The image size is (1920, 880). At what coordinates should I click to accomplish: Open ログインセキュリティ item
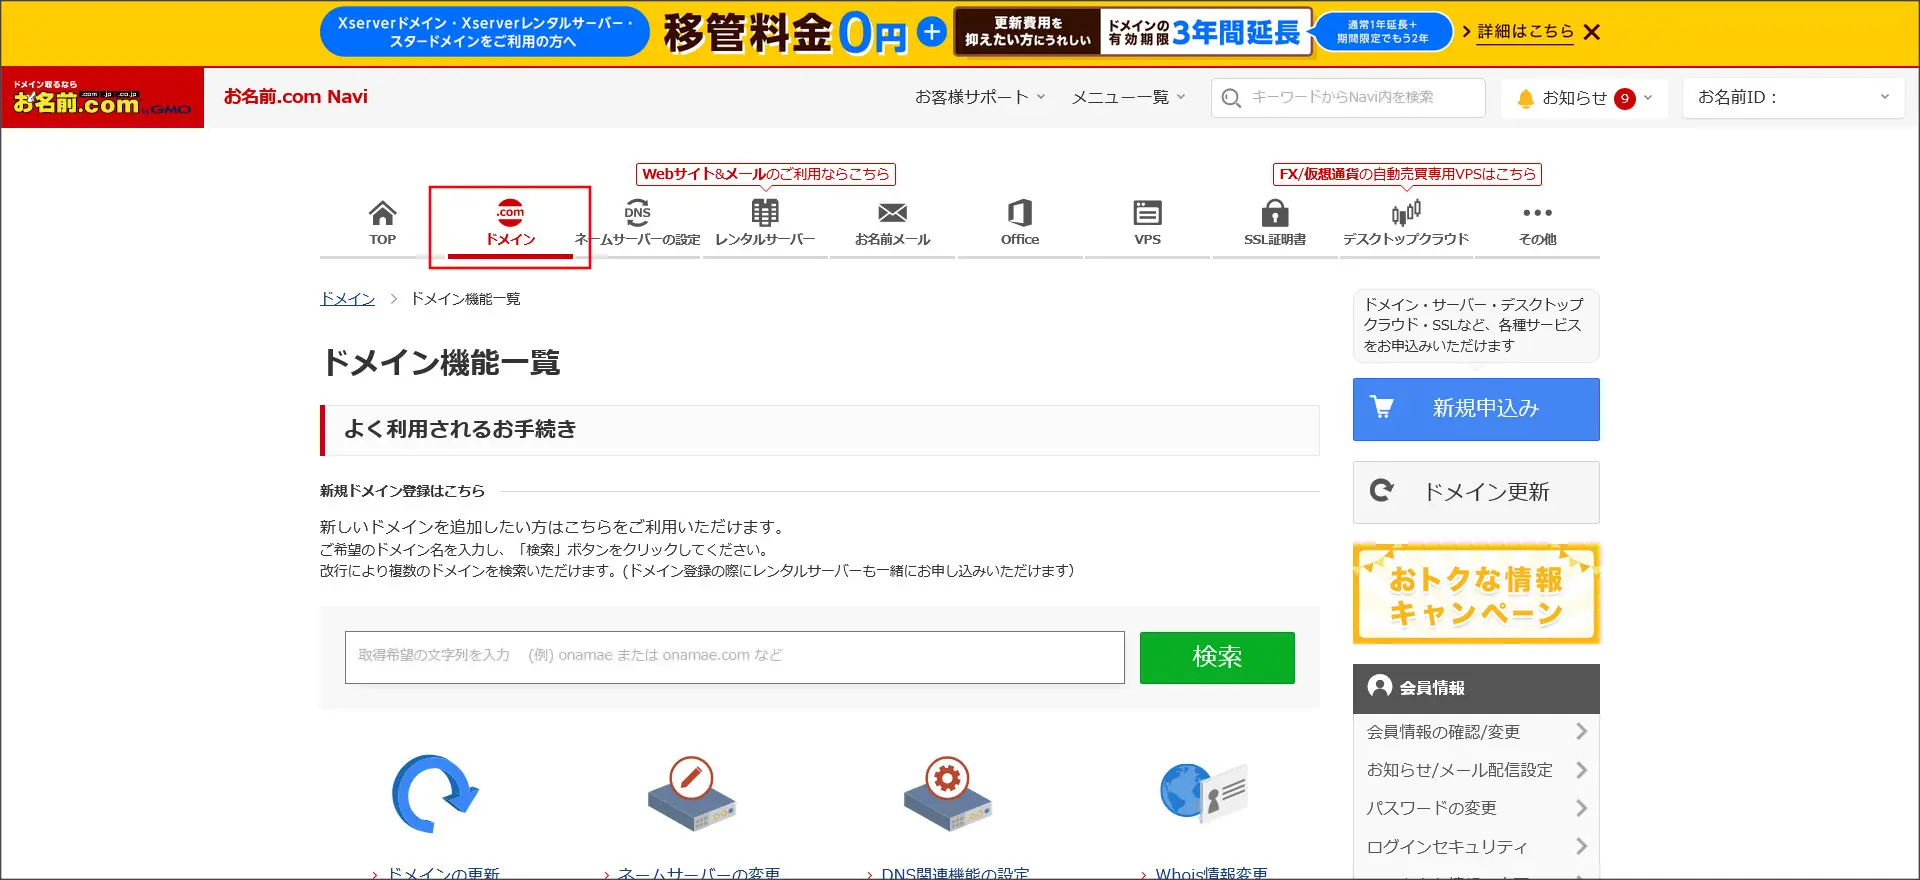pyautogui.click(x=1476, y=847)
